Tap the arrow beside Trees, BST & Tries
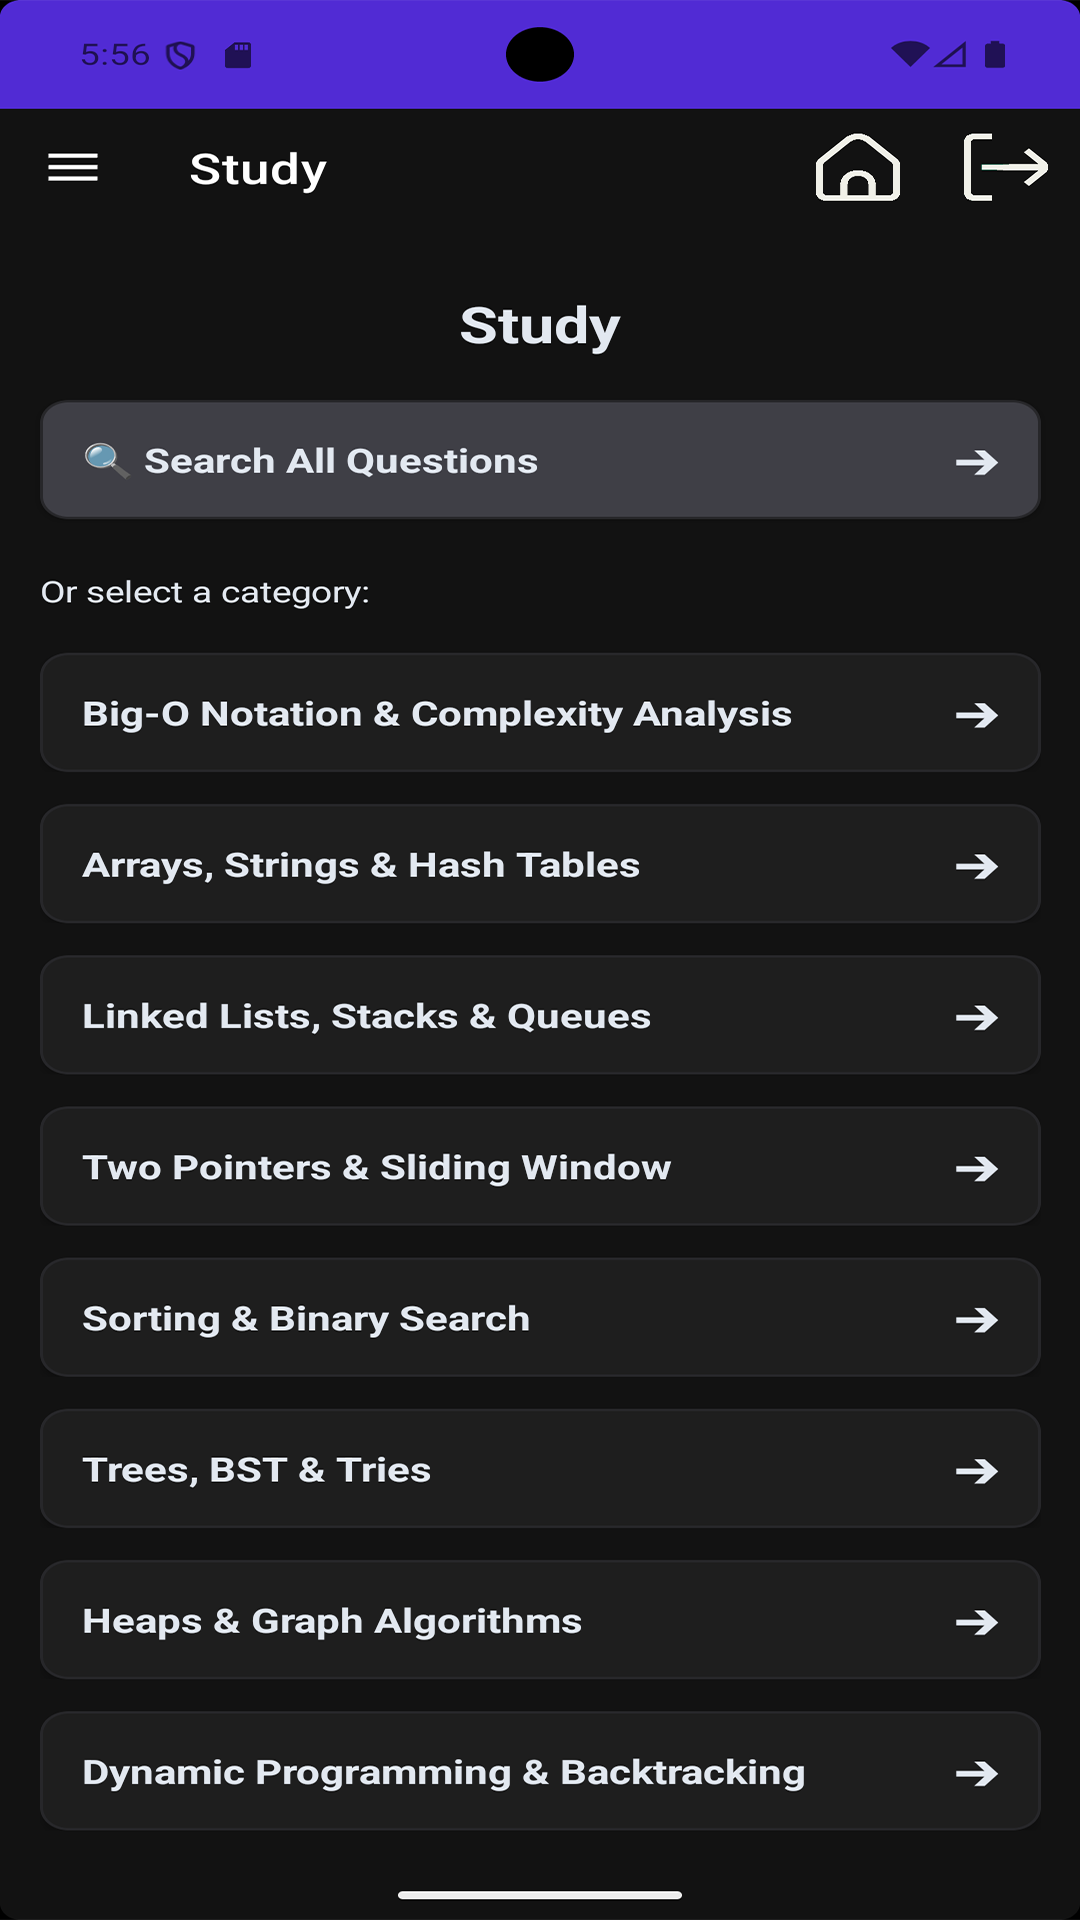 (x=977, y=1471)
